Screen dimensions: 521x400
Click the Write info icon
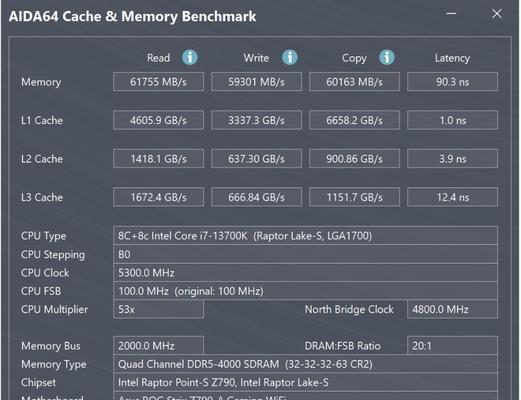[290, 58]
